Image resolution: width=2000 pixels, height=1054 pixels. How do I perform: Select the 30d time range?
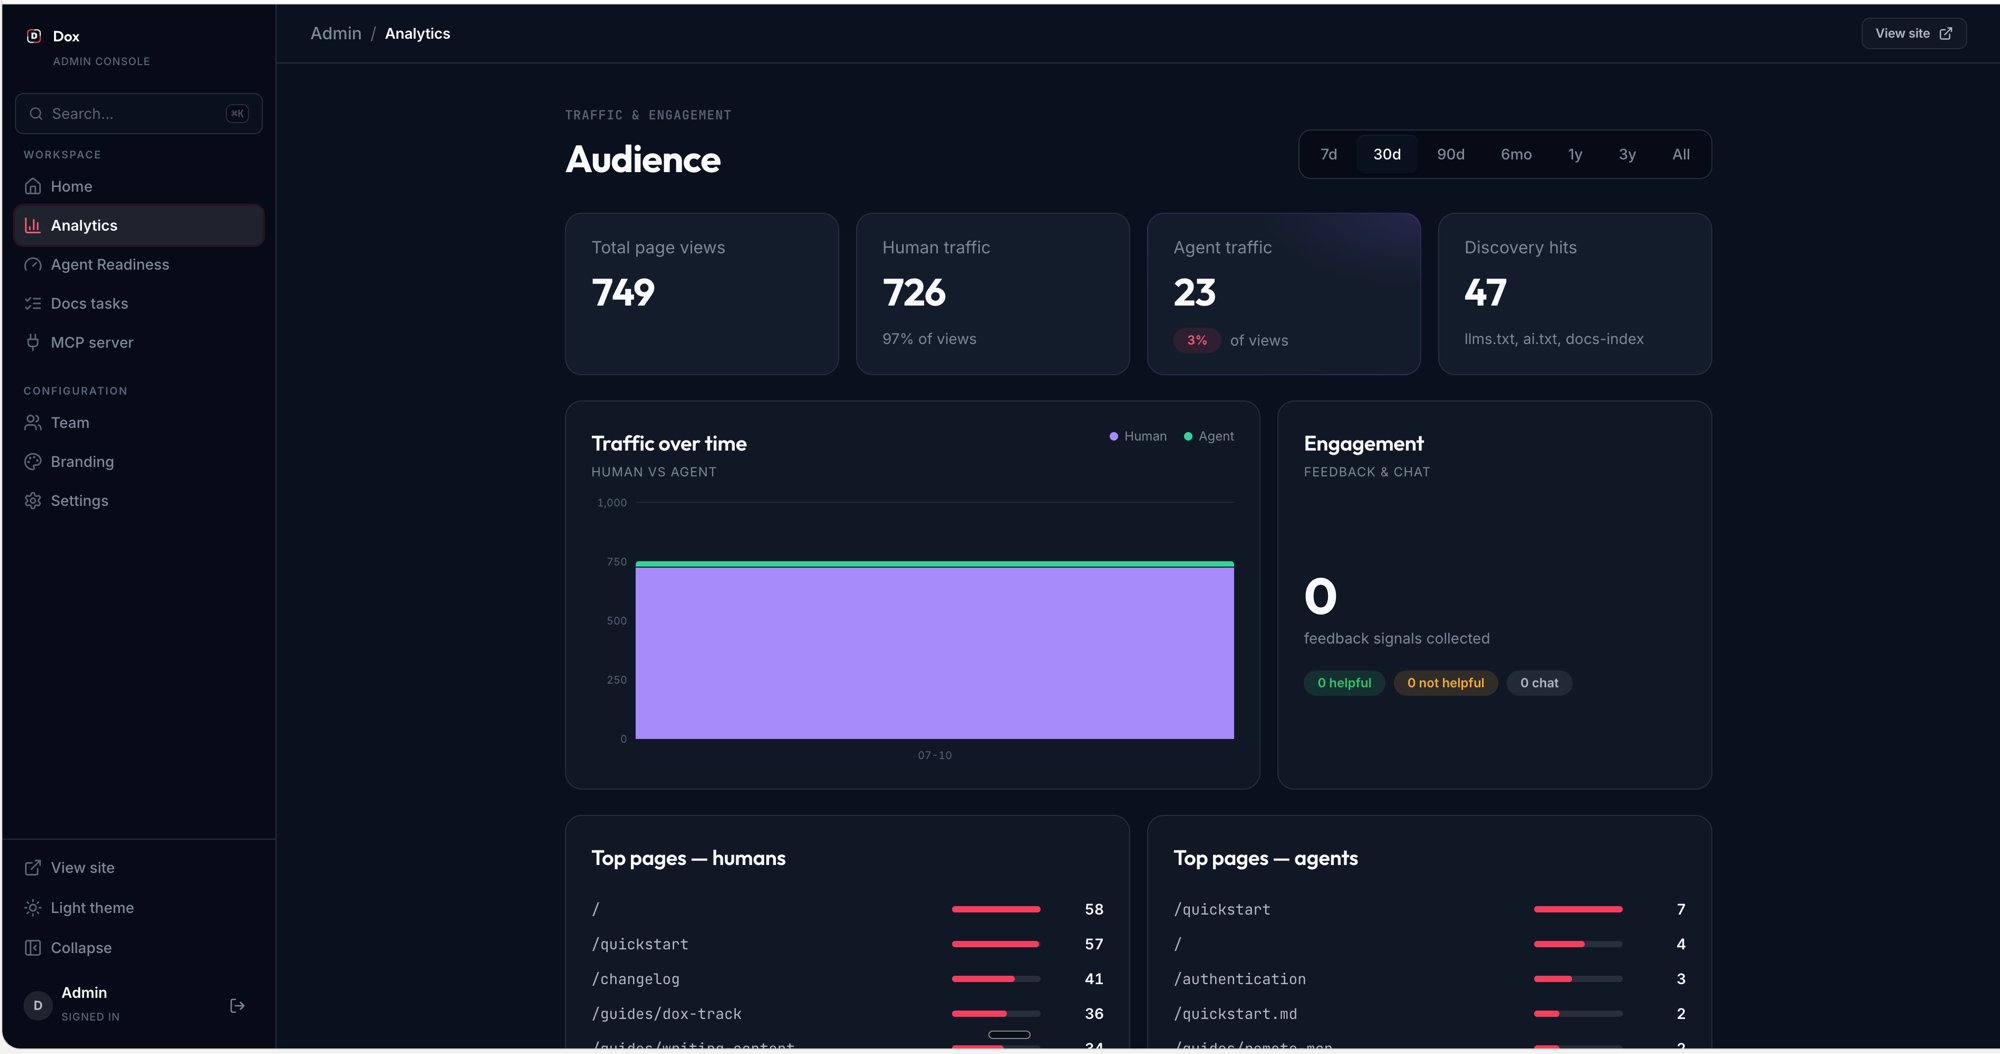click(x=1386, y=154)
